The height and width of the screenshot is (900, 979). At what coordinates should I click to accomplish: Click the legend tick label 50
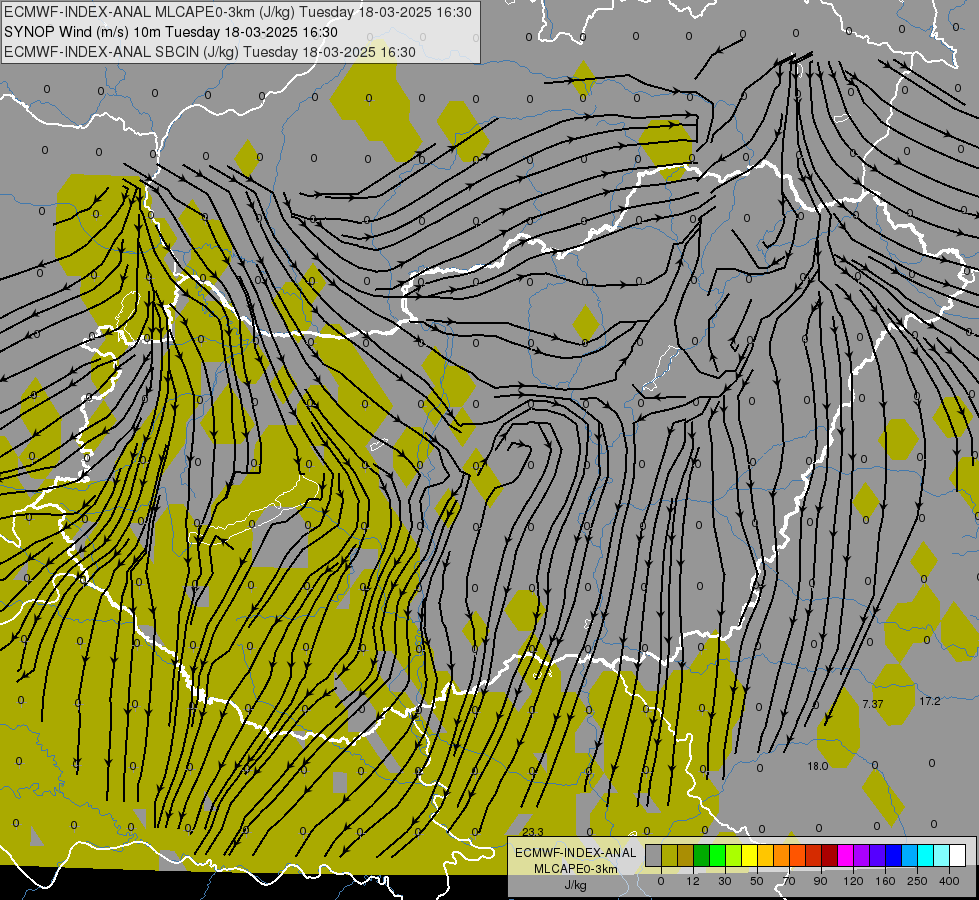tap(757, 881)
